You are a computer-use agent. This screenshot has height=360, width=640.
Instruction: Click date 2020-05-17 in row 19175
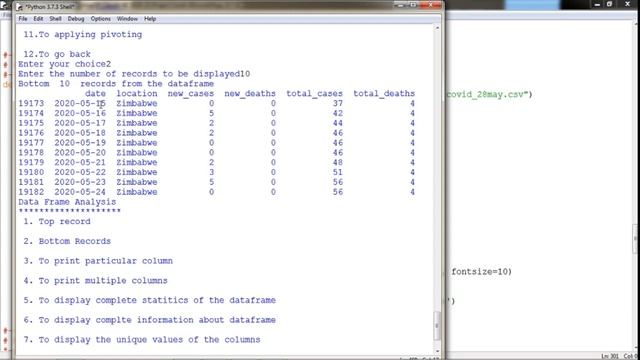tap(80, 123)
